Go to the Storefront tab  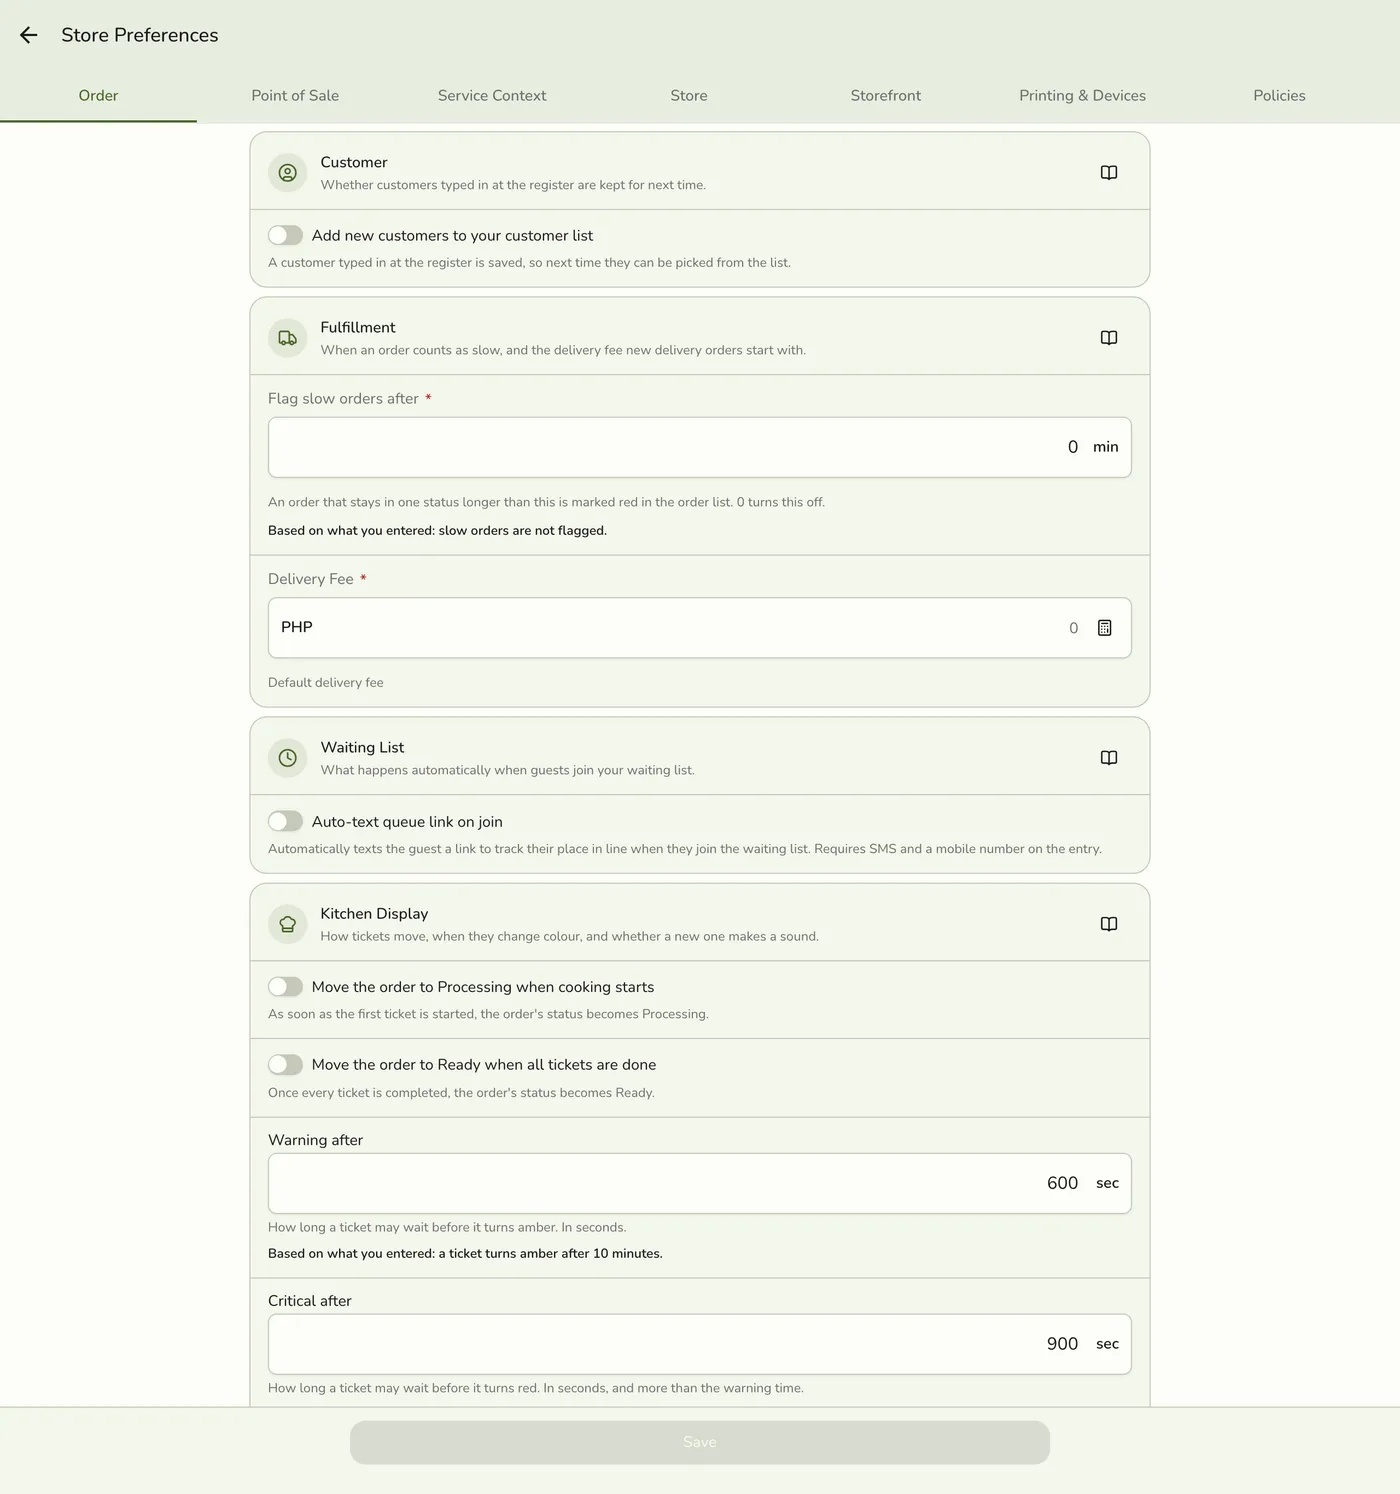click(x=886, y=96)
